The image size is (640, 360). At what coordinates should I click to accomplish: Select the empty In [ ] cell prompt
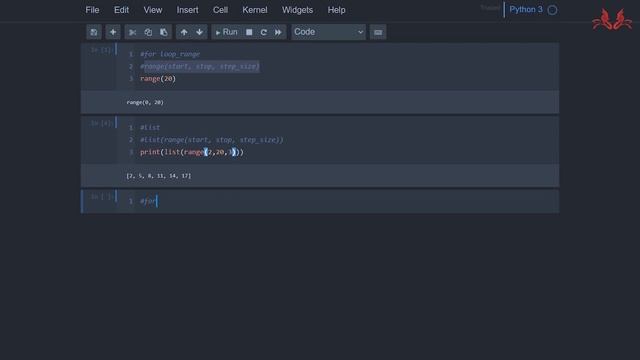coord(100,196)
